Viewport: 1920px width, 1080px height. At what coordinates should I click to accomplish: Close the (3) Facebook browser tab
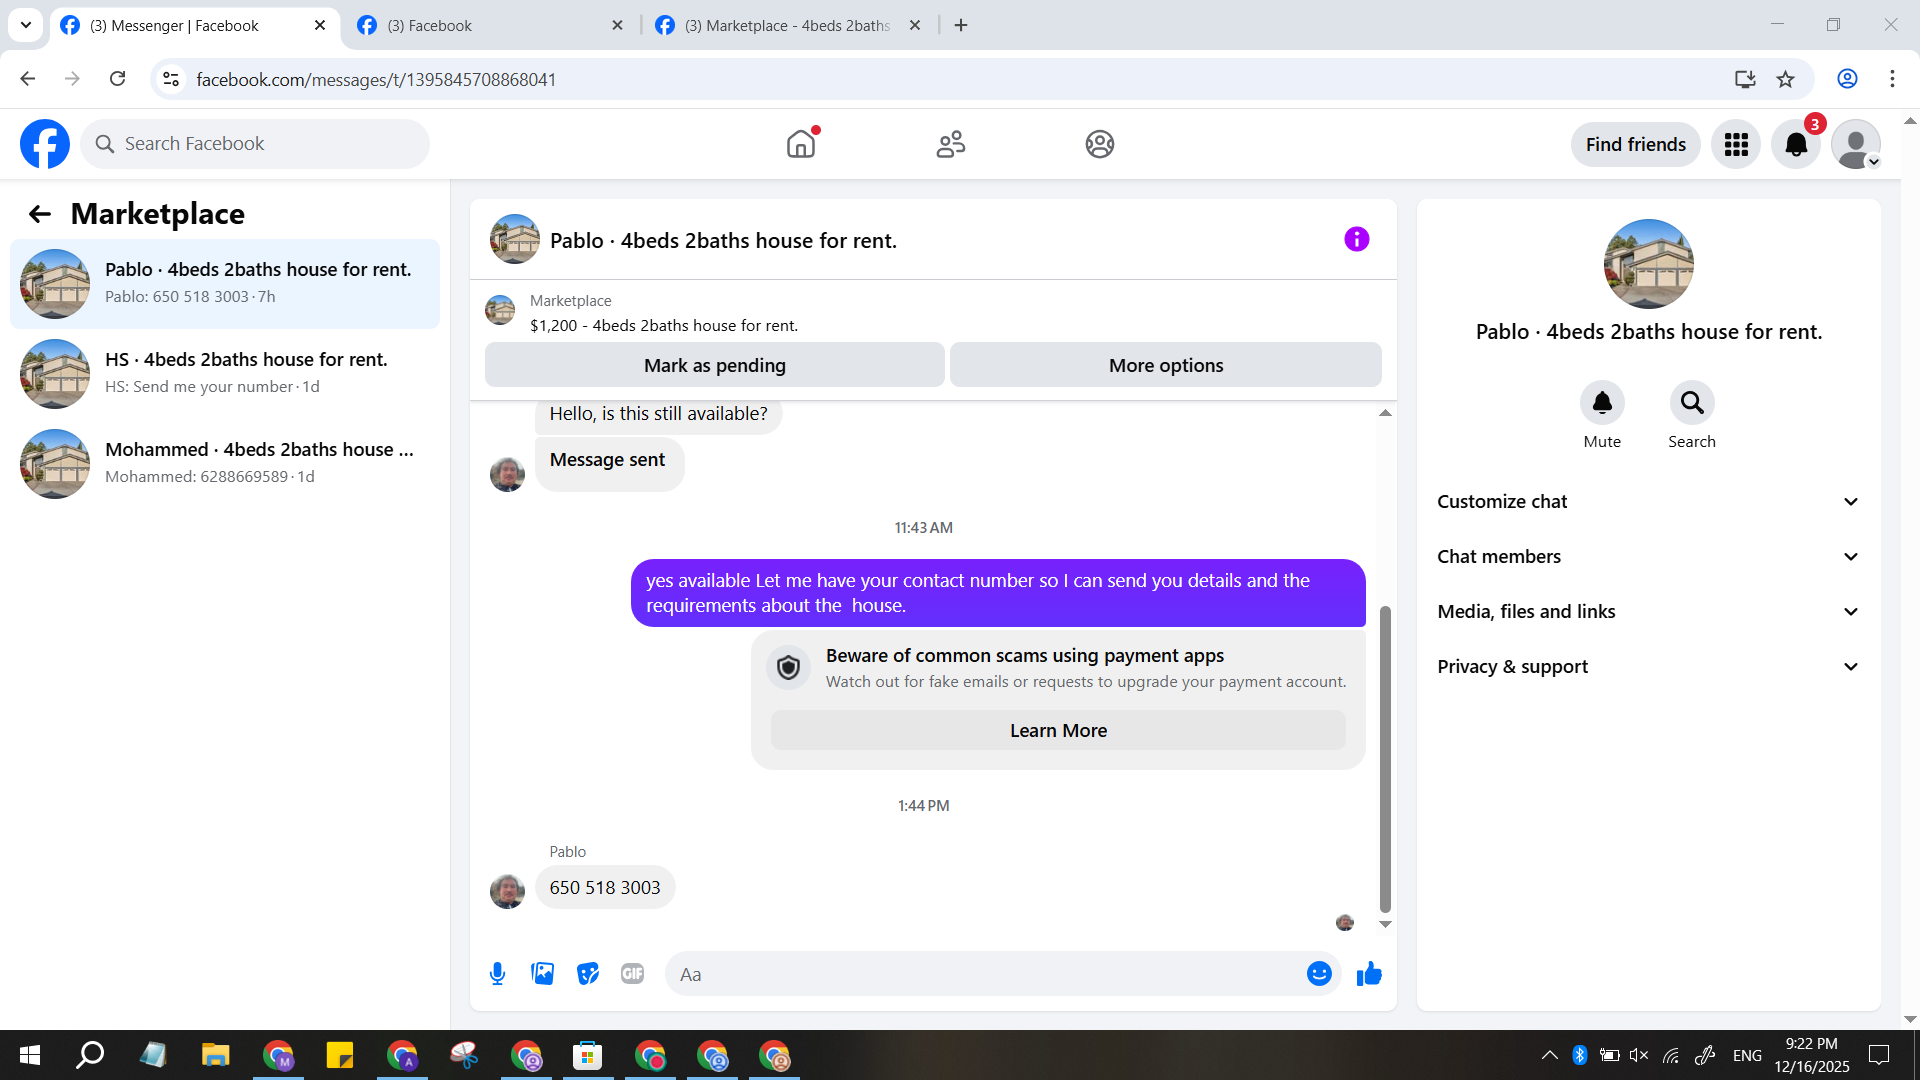618,26
